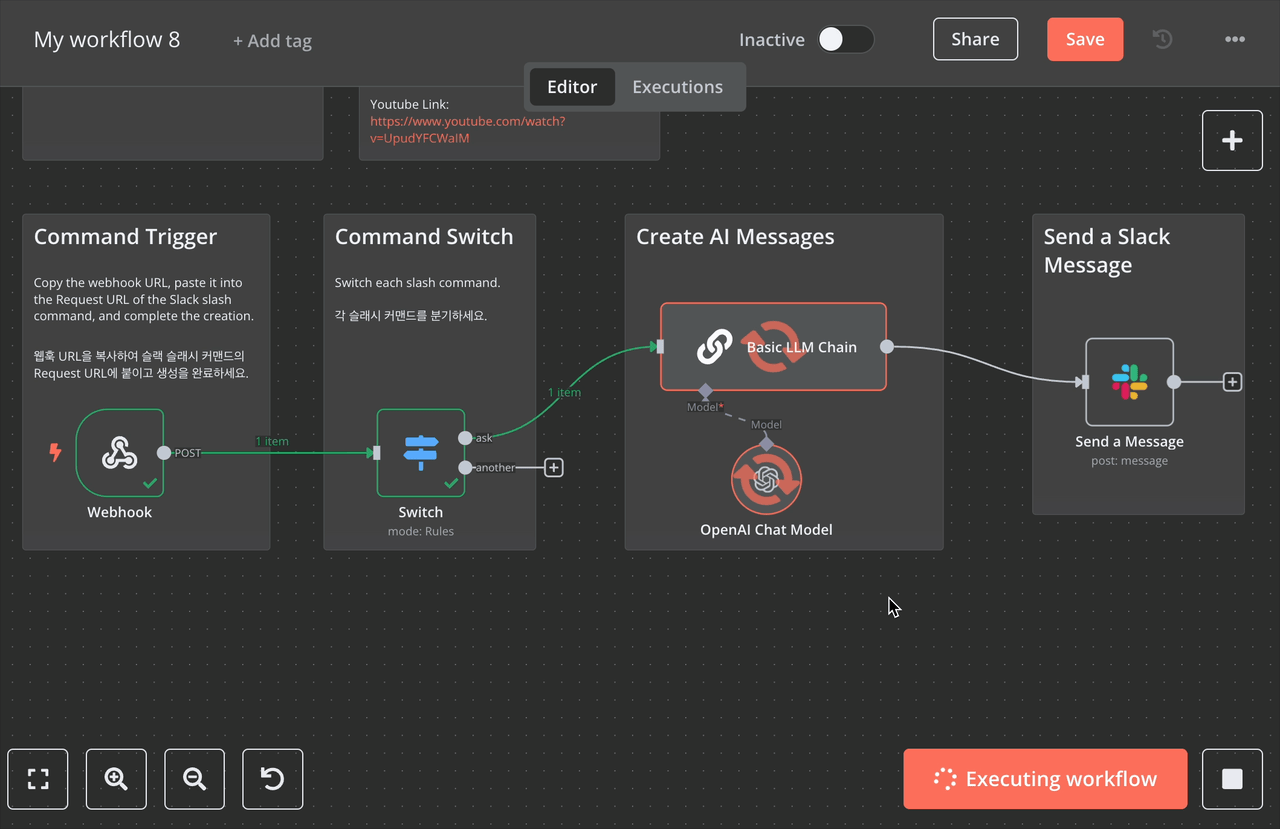Fit workflow to view
The width and height of the screenshot is (1280, 829).
point(38,779)
